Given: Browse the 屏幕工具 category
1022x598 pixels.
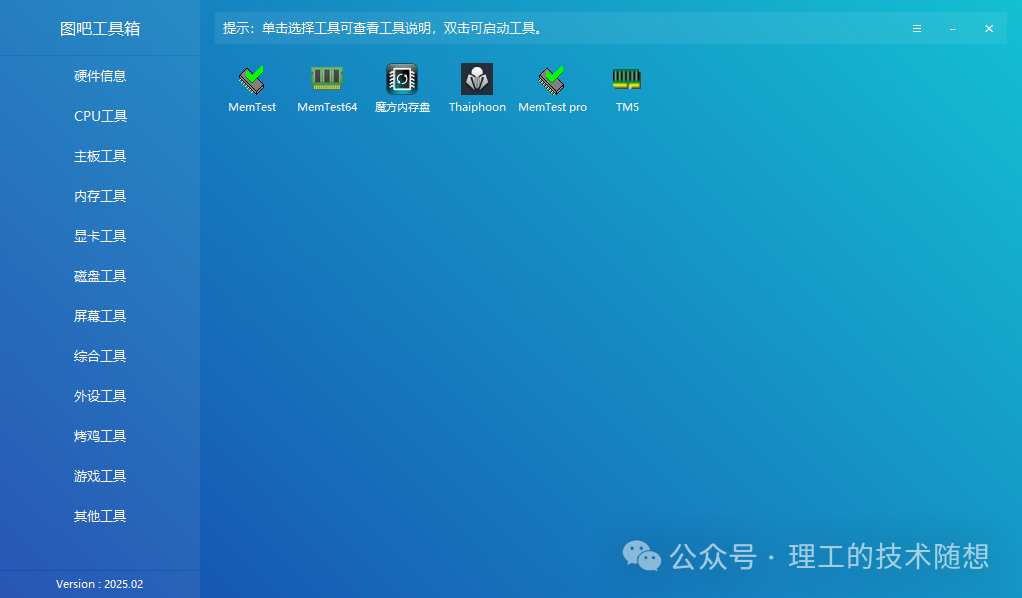Looking at the screenshot, I should tap(99, 316).
